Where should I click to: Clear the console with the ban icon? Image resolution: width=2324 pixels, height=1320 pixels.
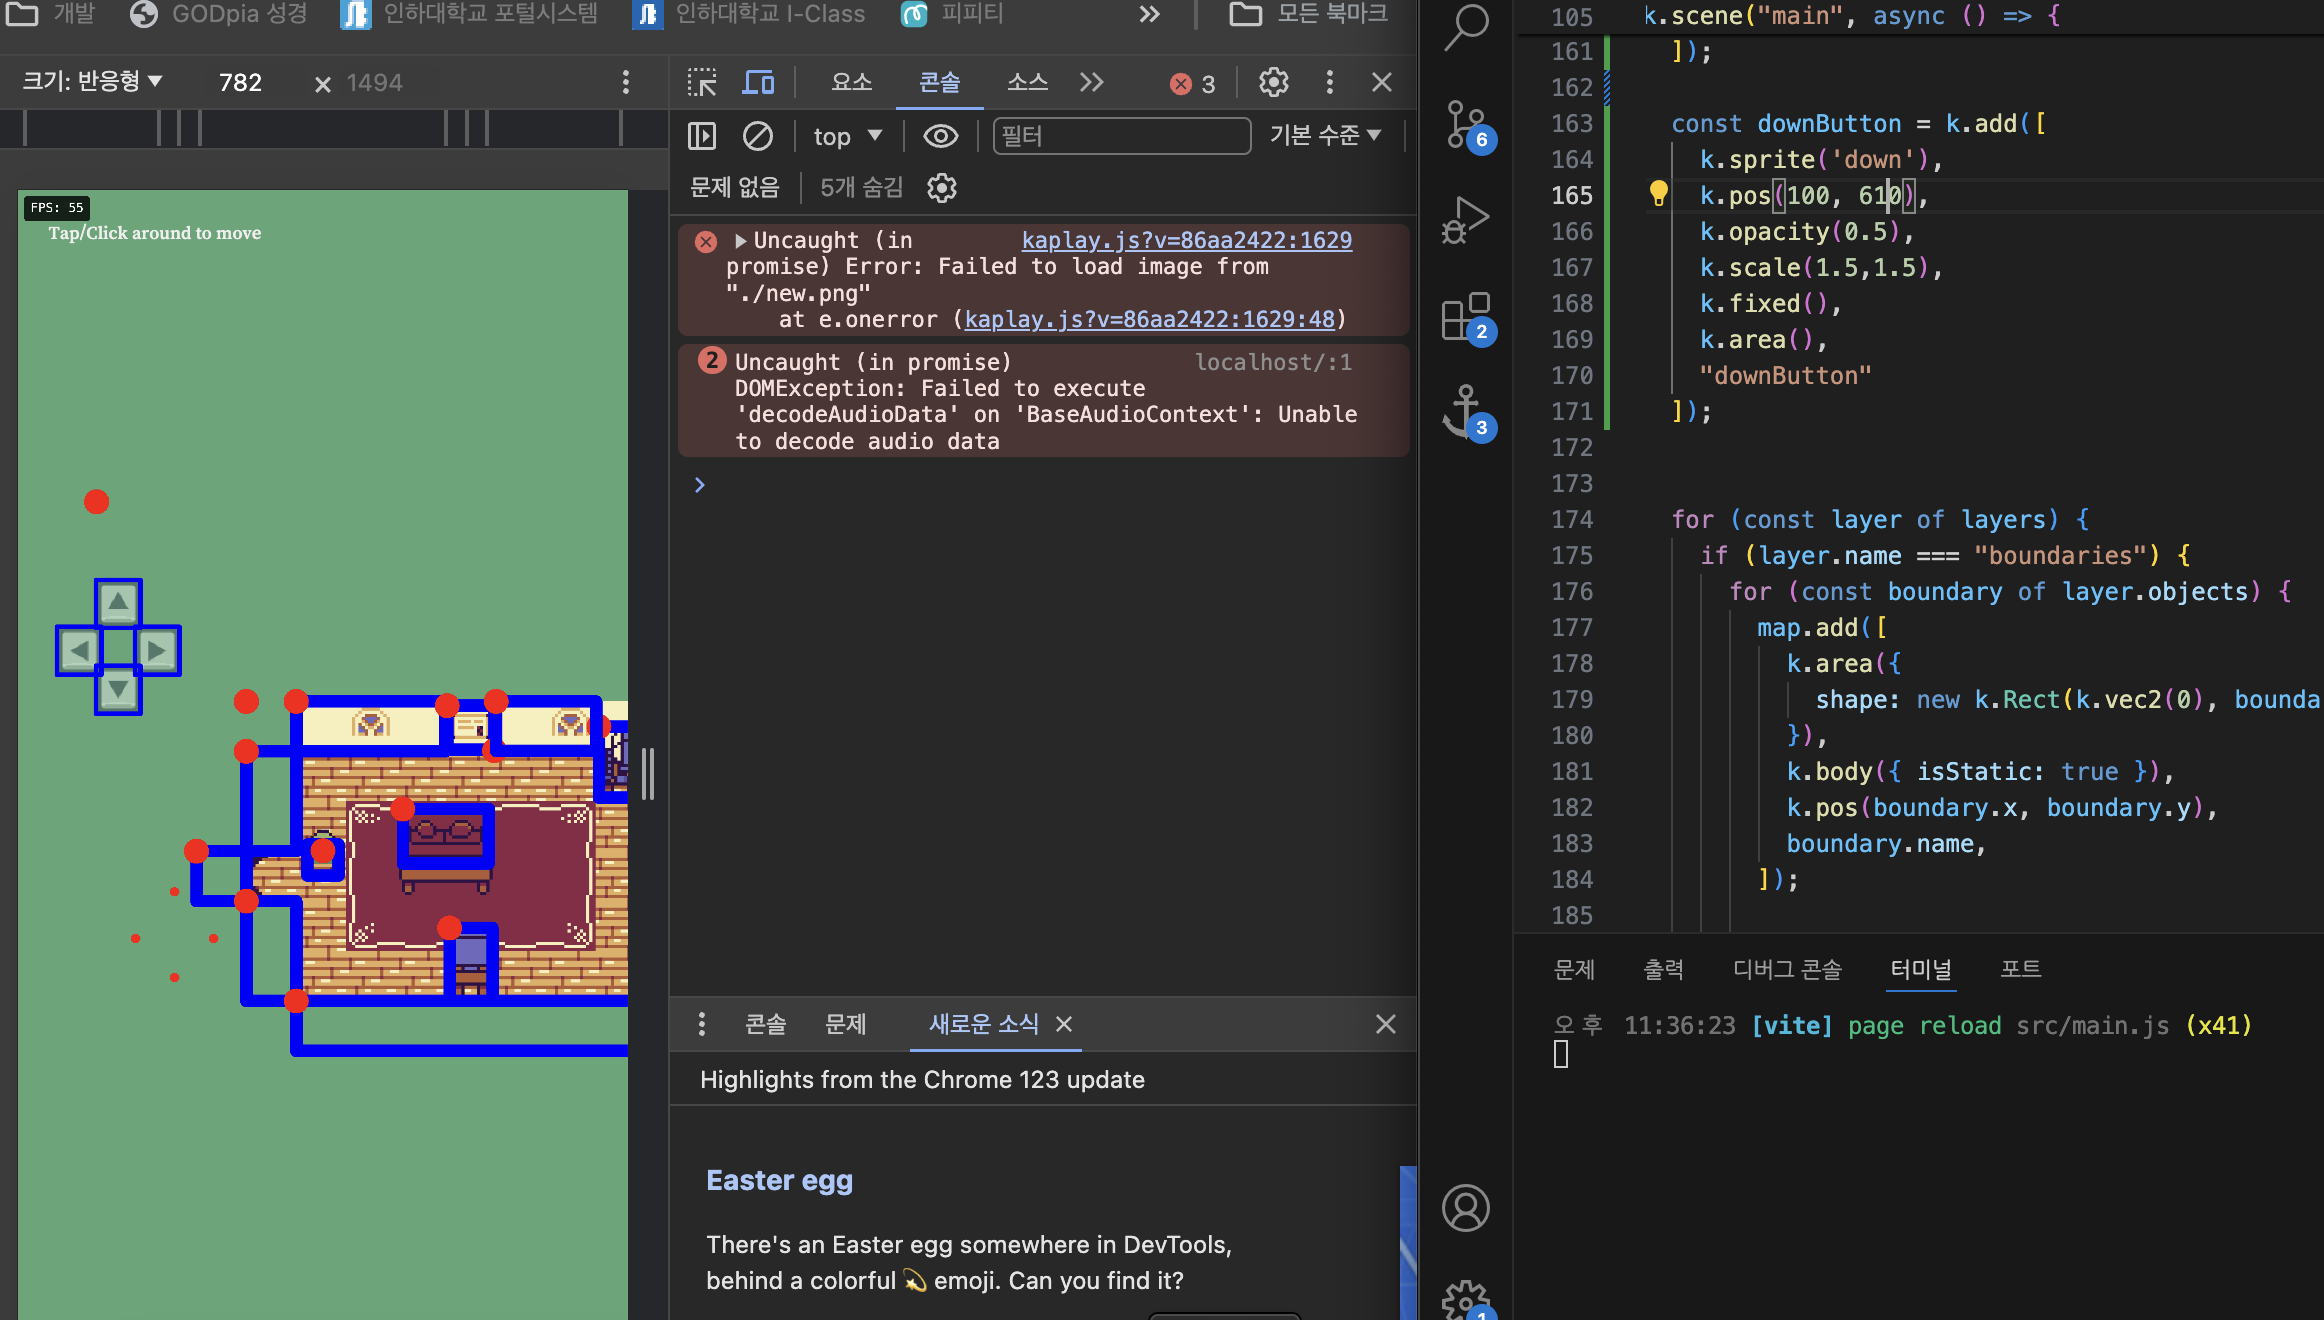(758, 136)
